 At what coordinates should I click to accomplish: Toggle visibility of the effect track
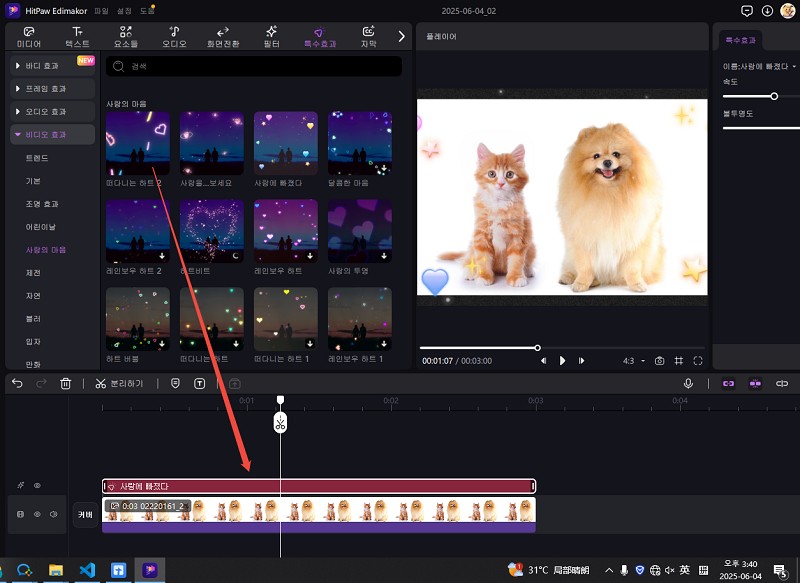pyautogui.click(x=38, y=486)
